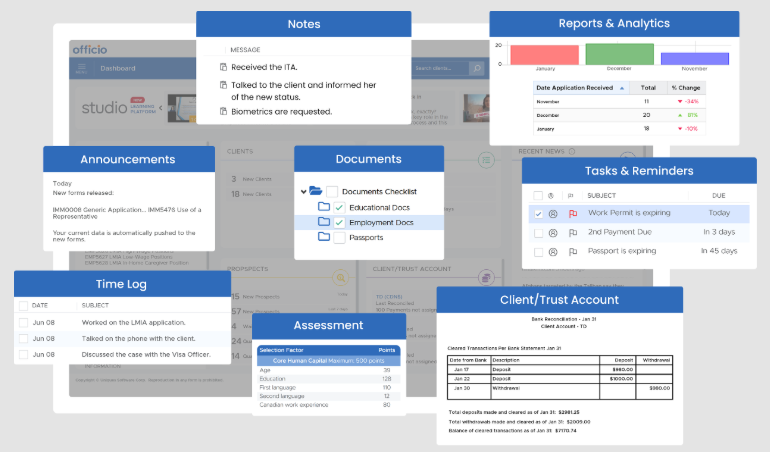The height and width of the screenshot is (452, 770).
Task: Click the 'Core Human Capital Maximum: 500 points' row
Action: (x=329, y=361)
